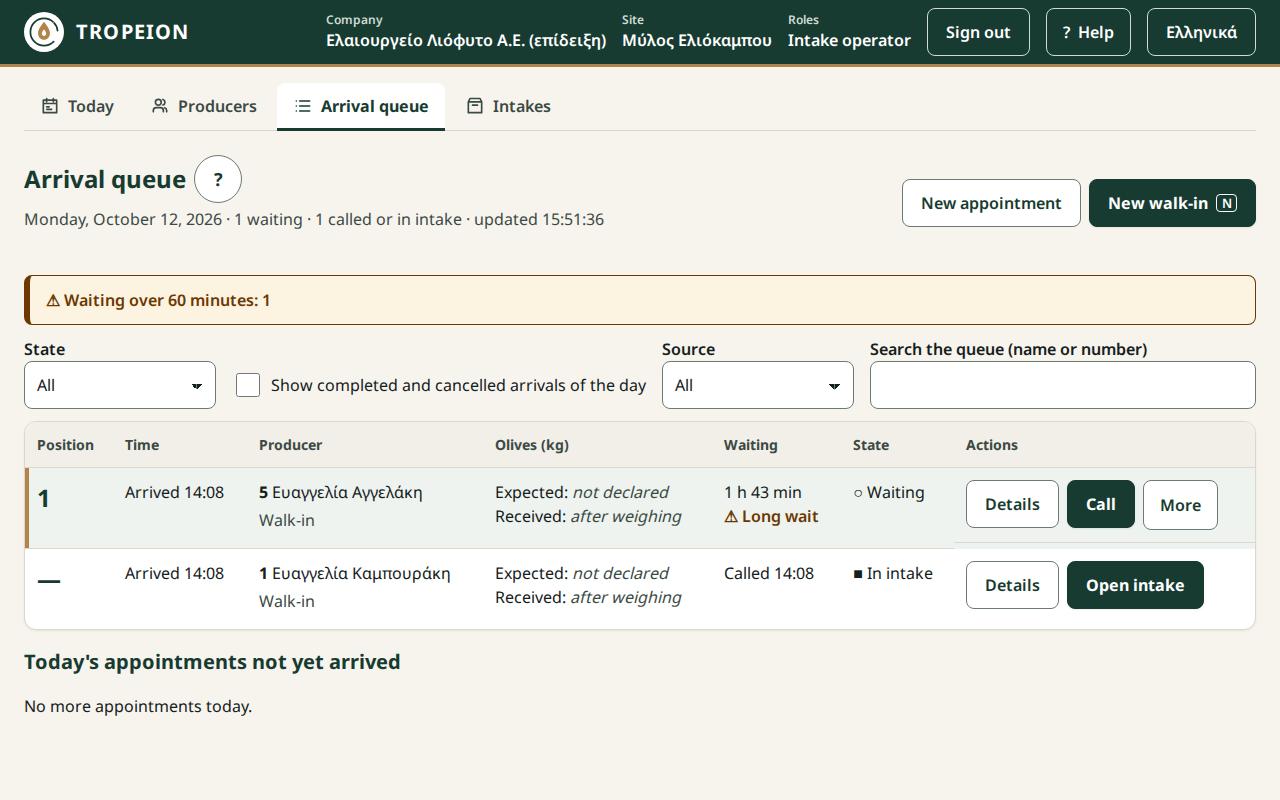Switch language to Ελληνικά

[1201, 32]
